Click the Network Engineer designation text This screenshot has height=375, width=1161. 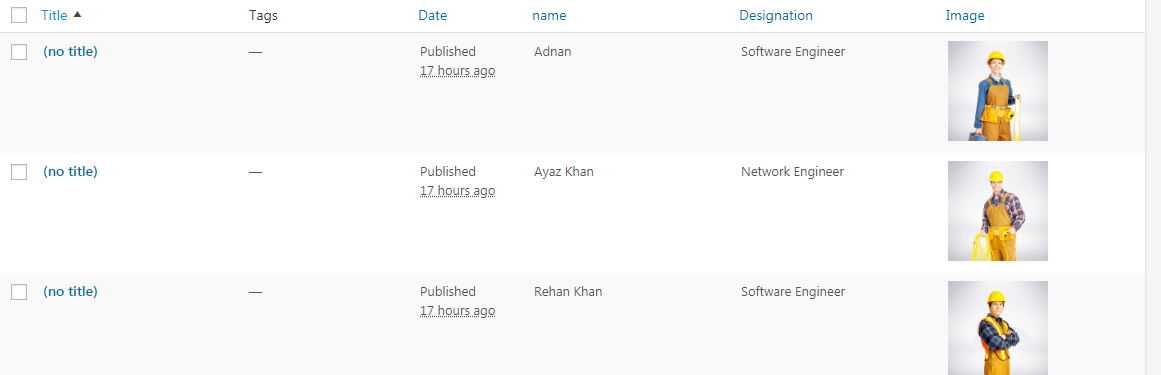click(792, 171)
